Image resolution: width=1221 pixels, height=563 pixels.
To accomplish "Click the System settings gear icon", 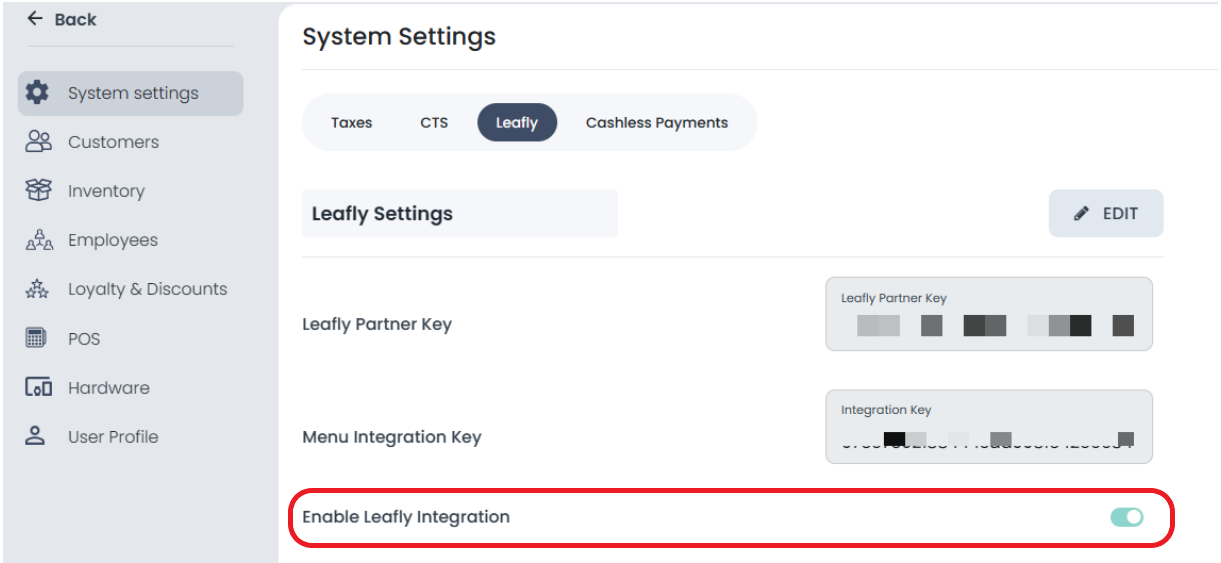I will 37,93.
